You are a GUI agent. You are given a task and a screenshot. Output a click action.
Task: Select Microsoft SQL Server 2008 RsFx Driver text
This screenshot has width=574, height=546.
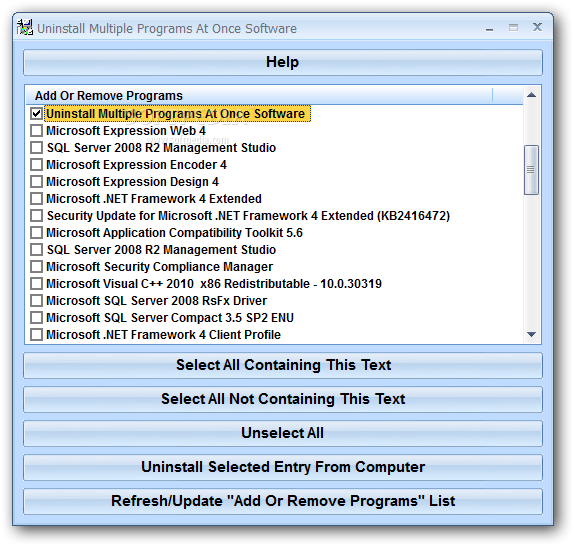[156, 301]
